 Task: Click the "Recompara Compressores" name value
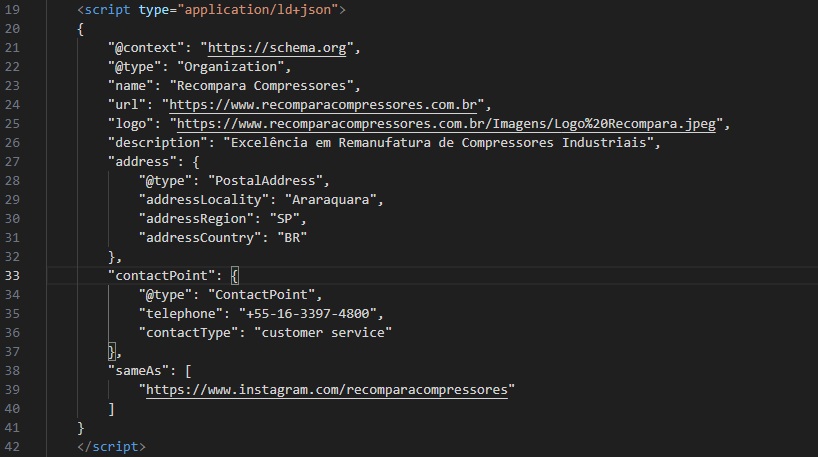261,86
